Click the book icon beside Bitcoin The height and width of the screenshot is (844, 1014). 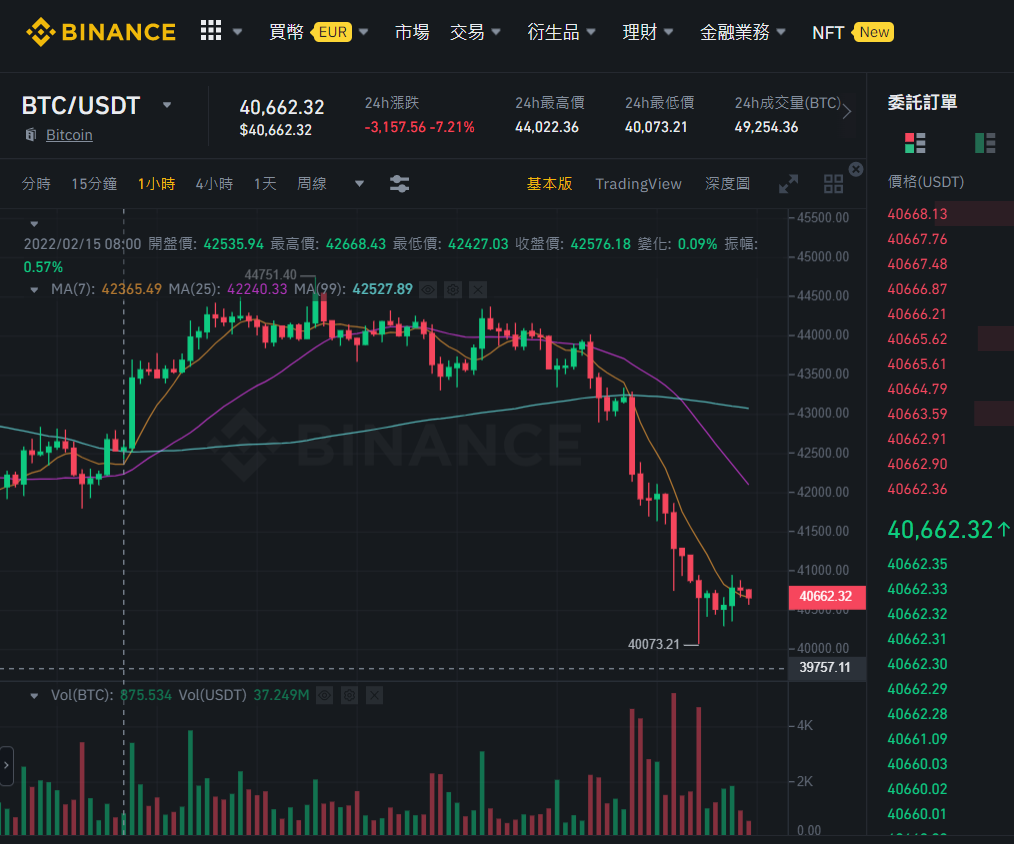(x=30, y=135)
